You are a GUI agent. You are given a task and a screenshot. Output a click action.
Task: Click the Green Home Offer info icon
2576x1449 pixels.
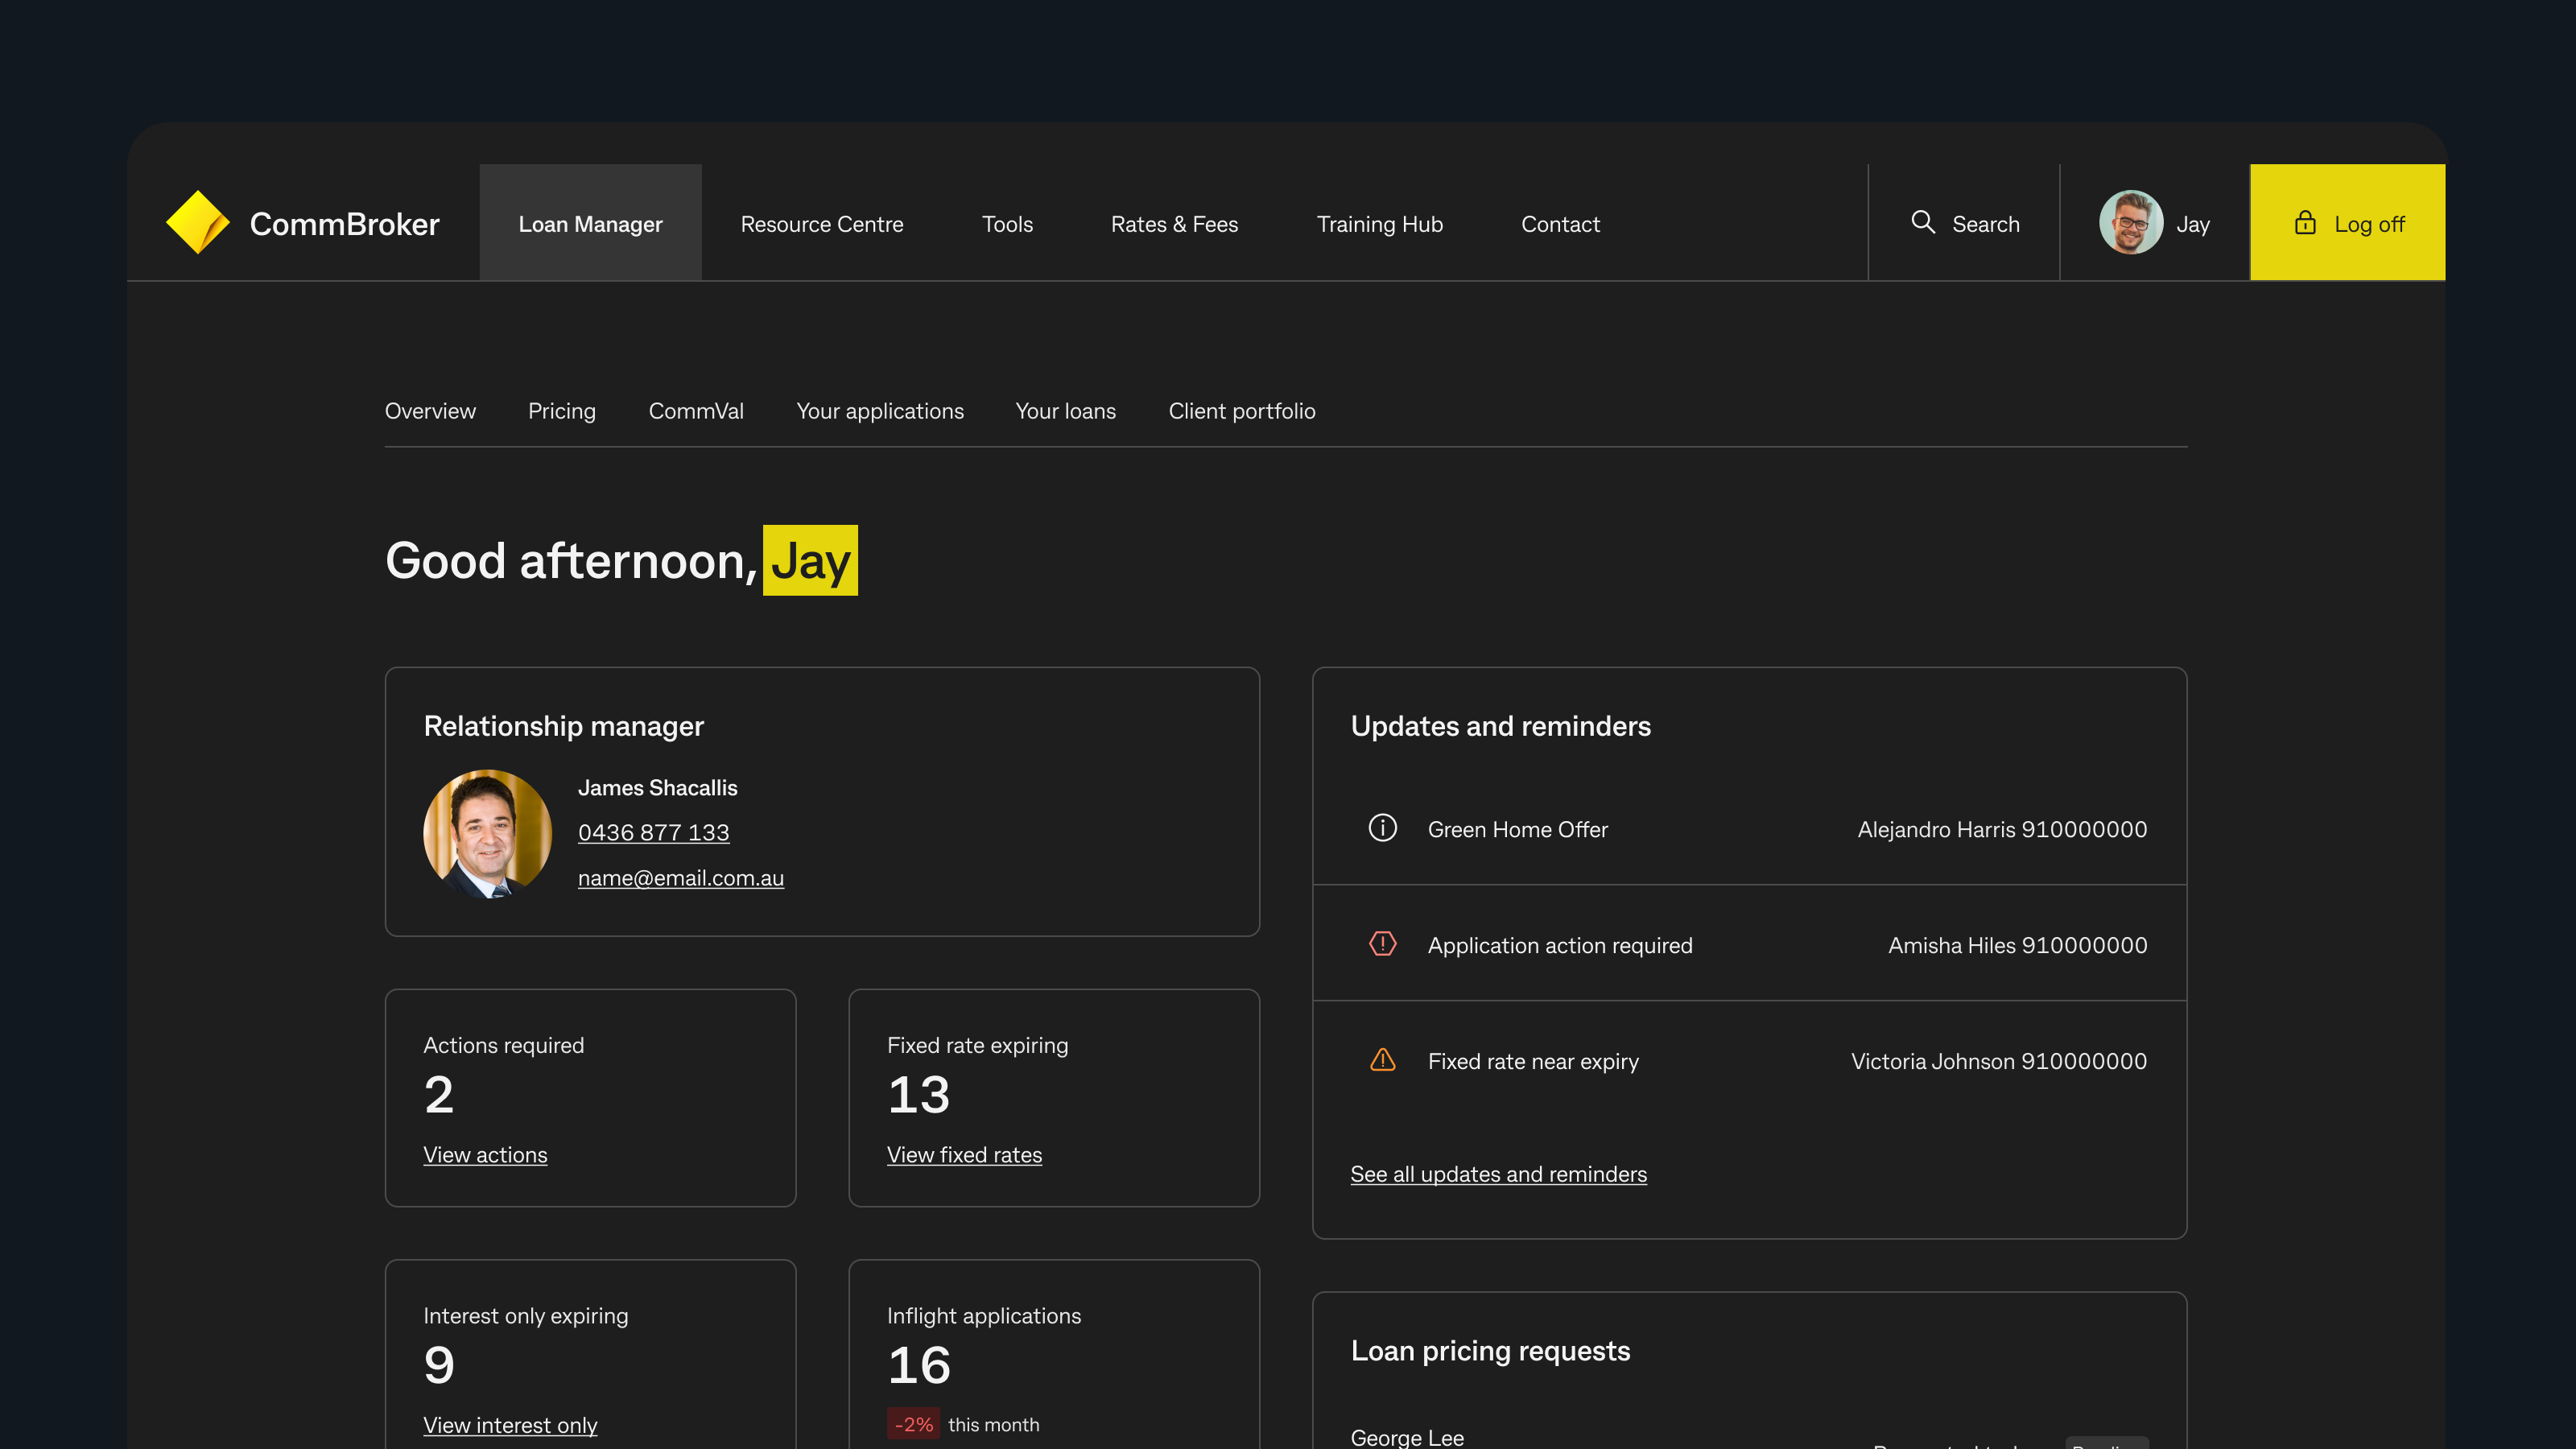[x=1382, y=828]
